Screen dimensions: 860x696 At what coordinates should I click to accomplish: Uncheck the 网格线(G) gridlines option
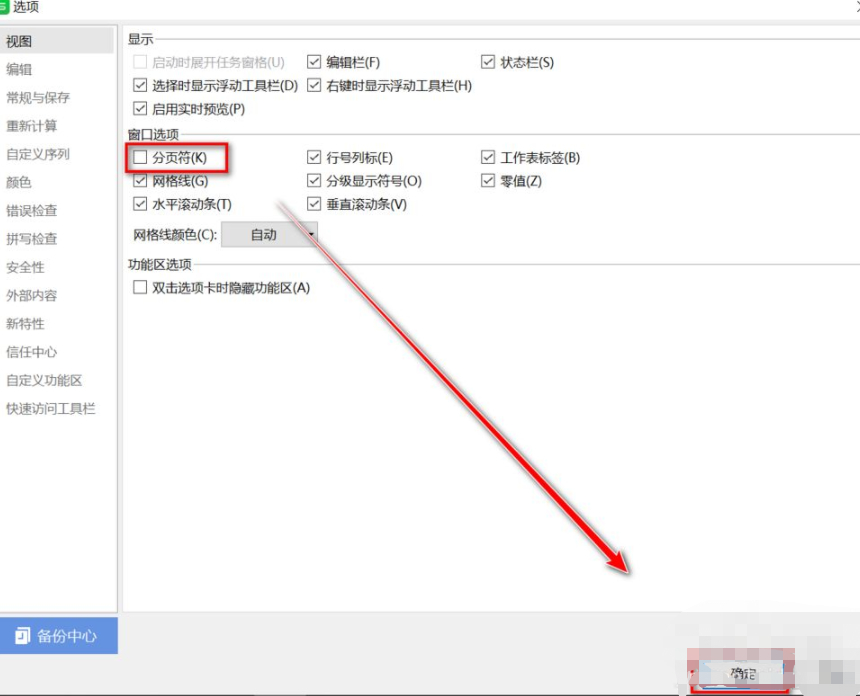click(140, 181)
